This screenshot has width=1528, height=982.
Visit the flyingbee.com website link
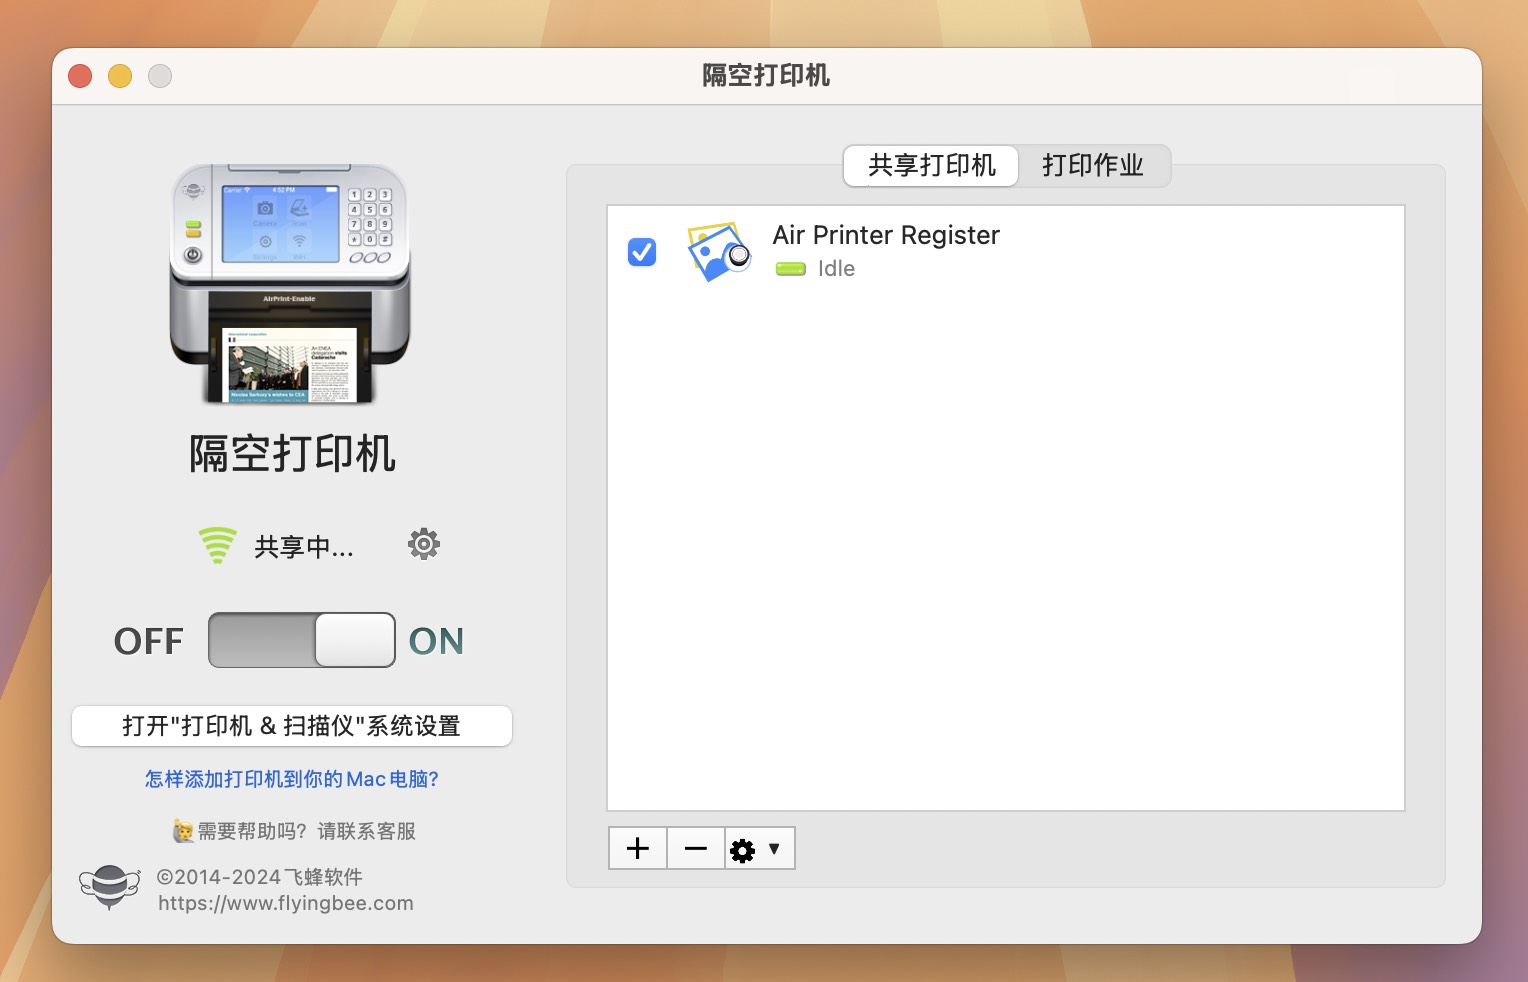[x=286, y=903]
